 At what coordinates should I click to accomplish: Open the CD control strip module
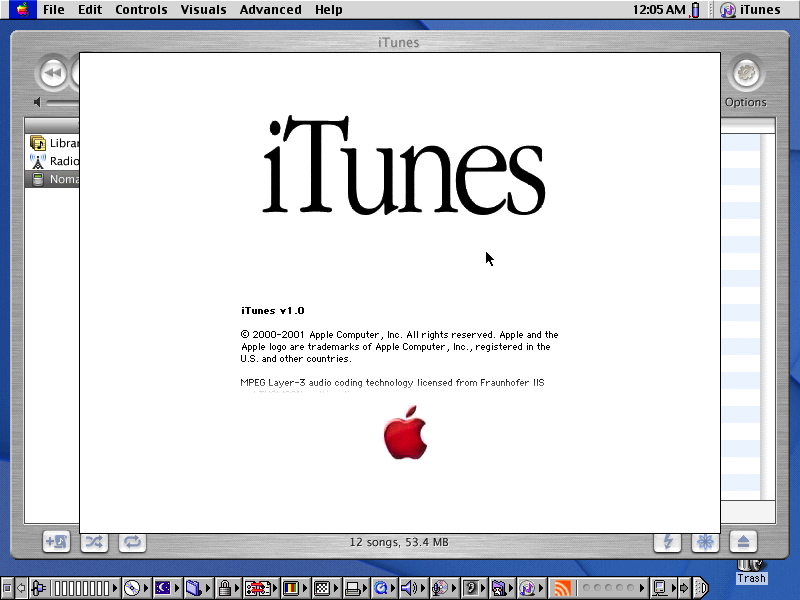132,588
